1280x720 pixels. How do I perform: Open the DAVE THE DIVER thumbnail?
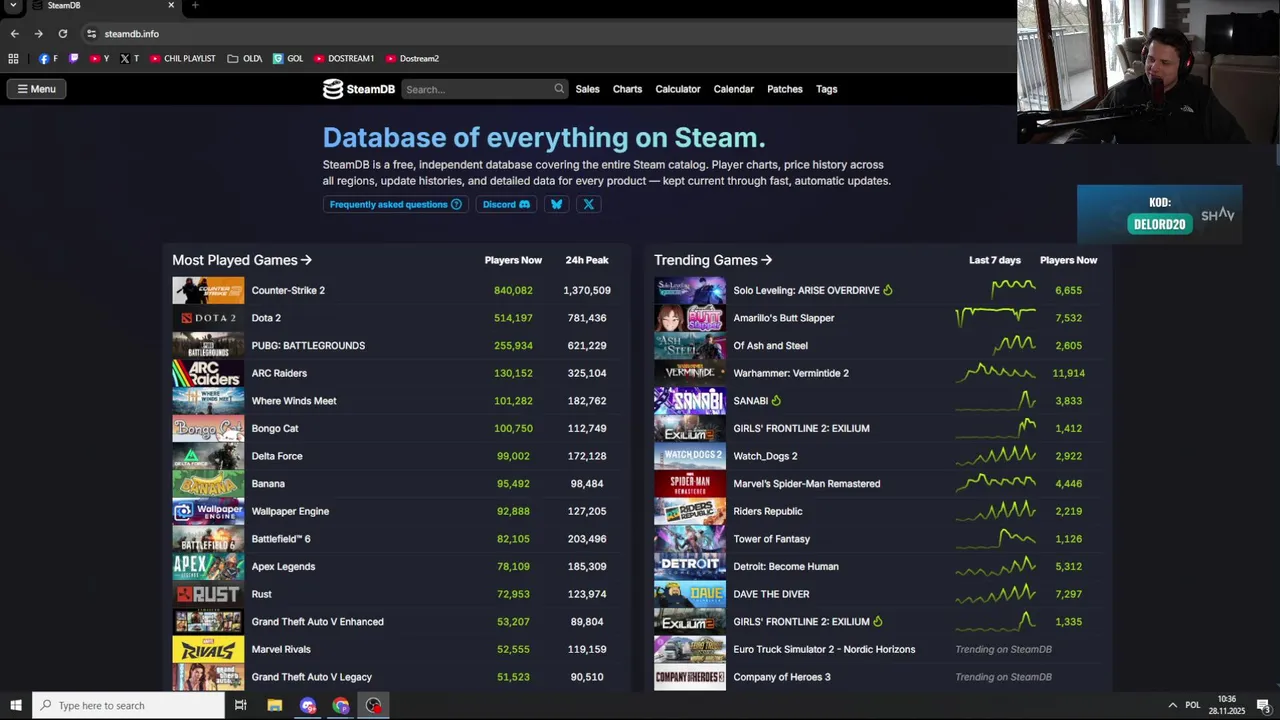point(690,594)
